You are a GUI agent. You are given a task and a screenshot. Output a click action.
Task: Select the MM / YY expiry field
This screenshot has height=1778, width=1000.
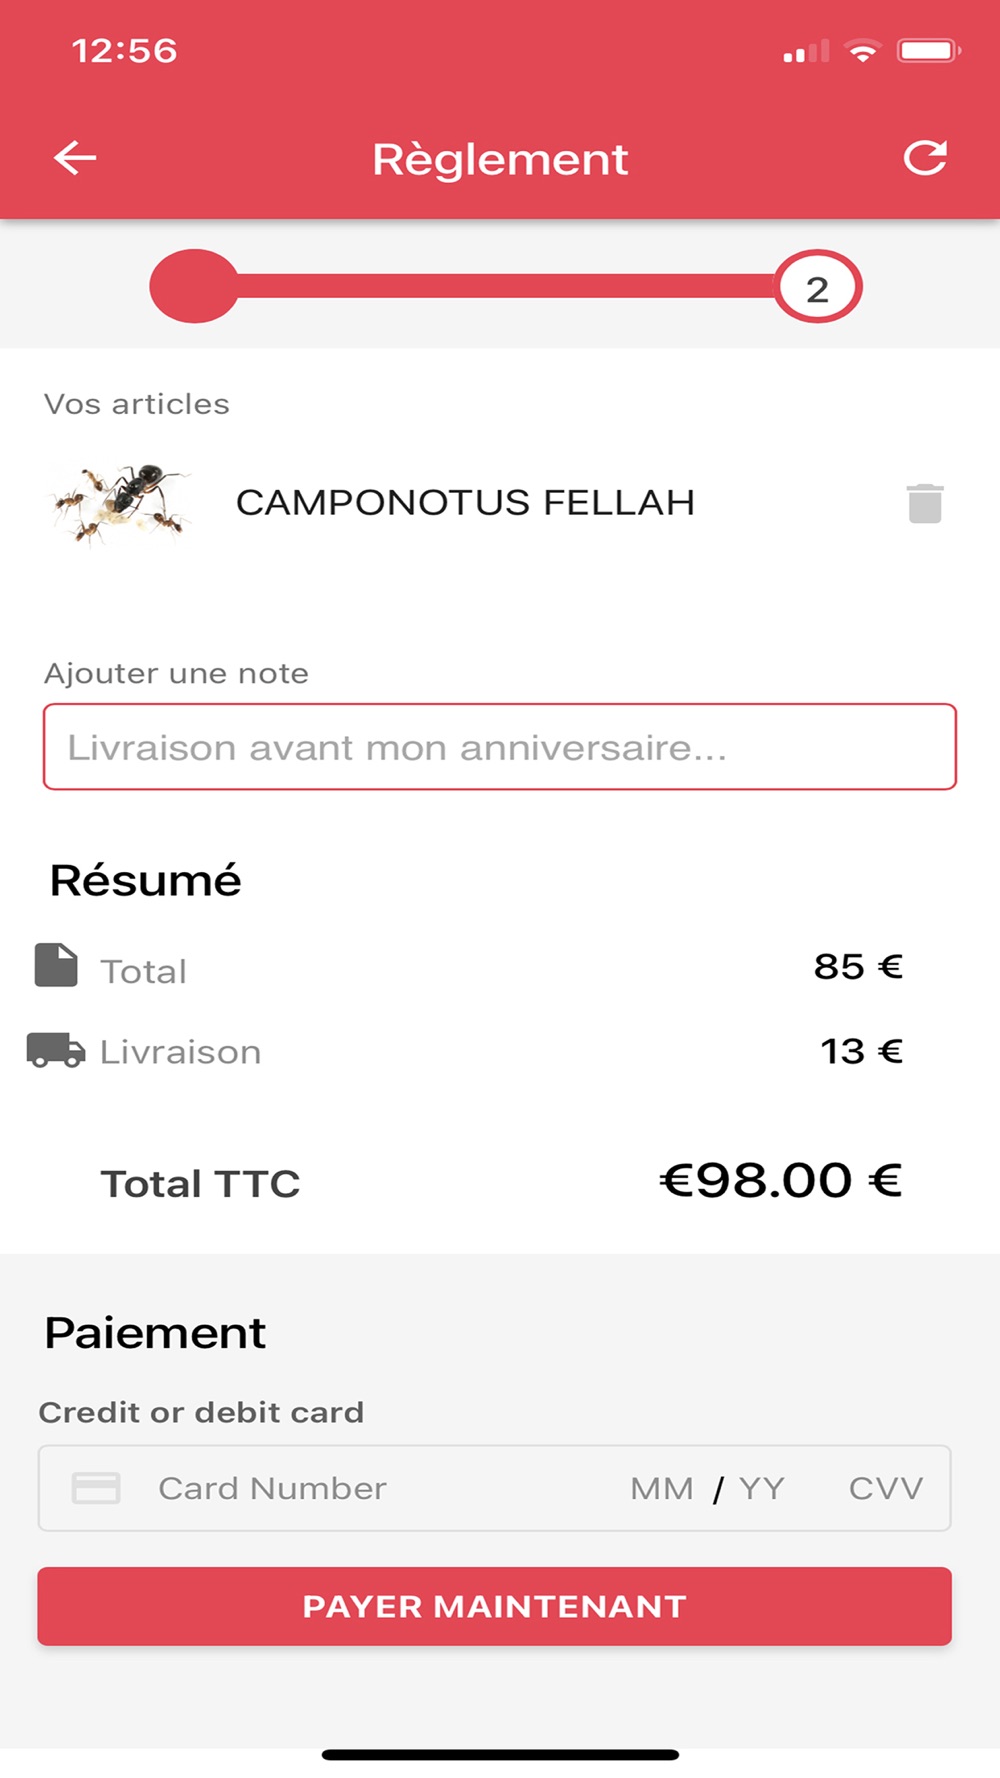707,1488
